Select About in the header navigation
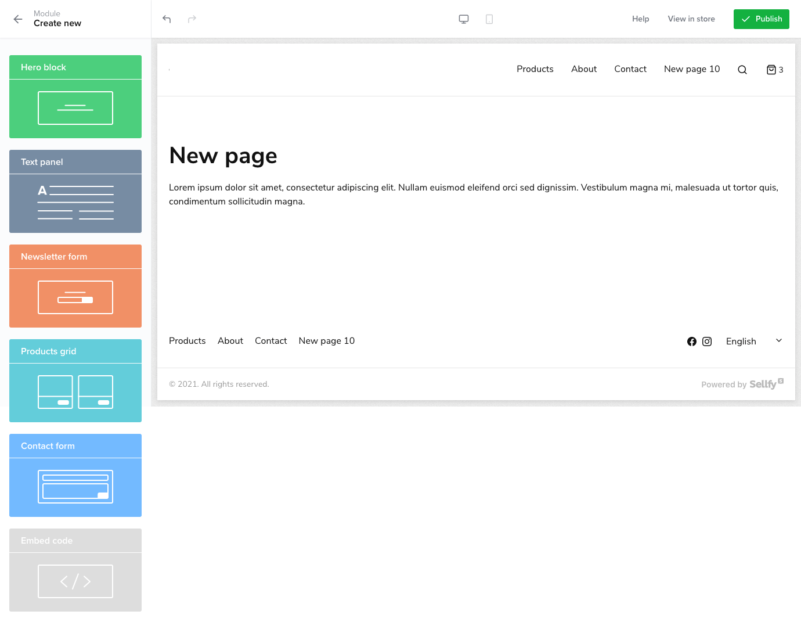801x629 pixels. coord(584,69)
